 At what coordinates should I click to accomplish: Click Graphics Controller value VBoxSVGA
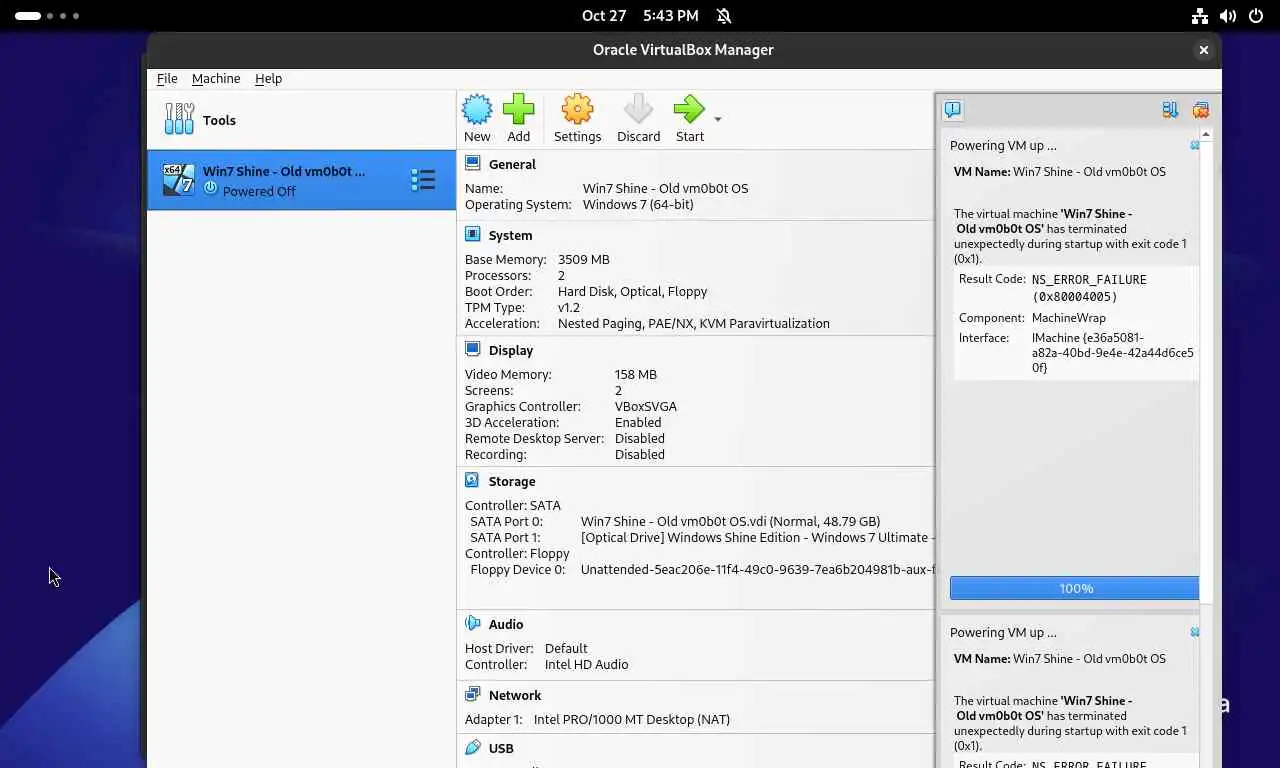(645, 406)
